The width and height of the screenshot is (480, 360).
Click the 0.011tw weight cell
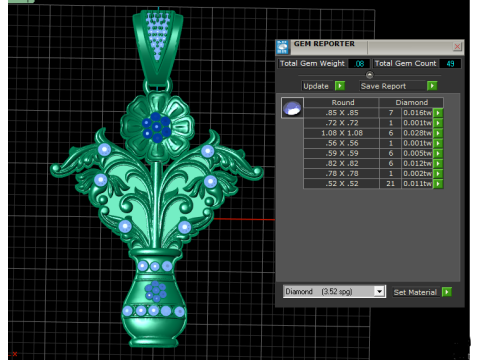coord(417,184)
